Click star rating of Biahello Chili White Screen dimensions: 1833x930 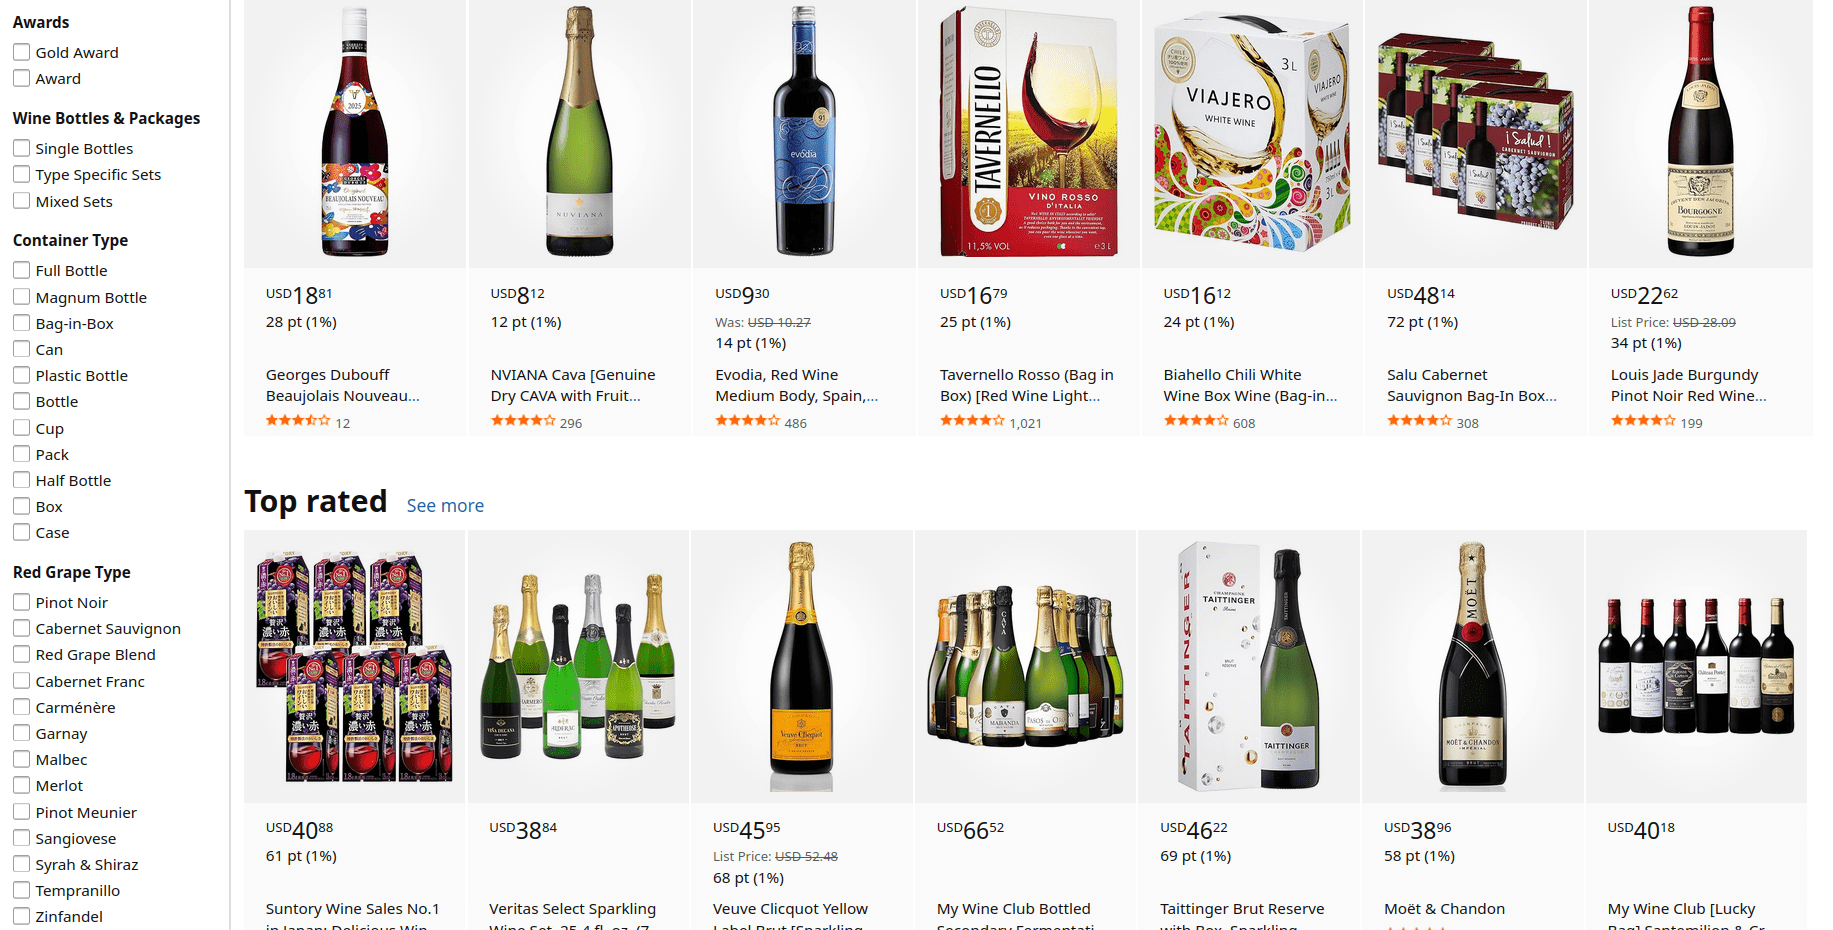[1196, 421]
